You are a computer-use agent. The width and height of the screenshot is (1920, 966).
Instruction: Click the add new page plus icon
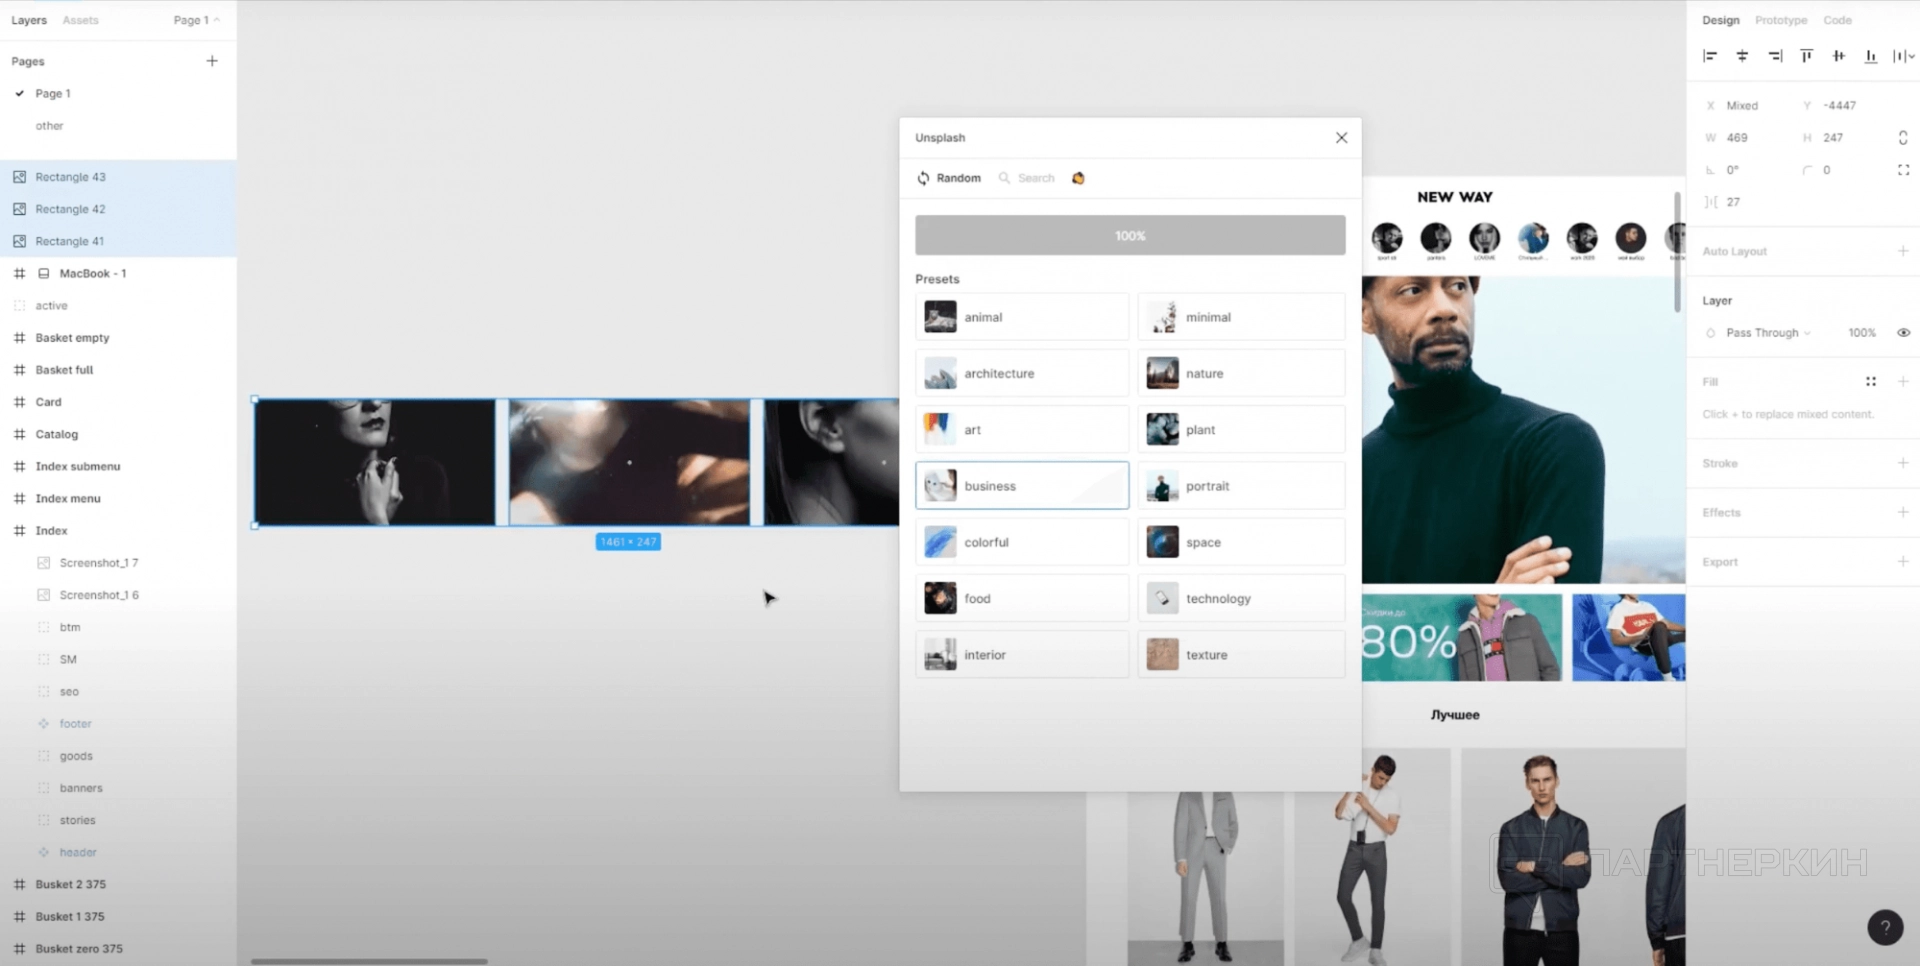coord(212,61)
